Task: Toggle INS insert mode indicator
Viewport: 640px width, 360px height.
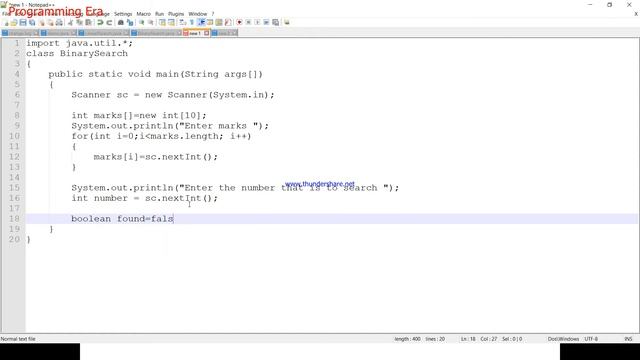Action: pos(628,339)
